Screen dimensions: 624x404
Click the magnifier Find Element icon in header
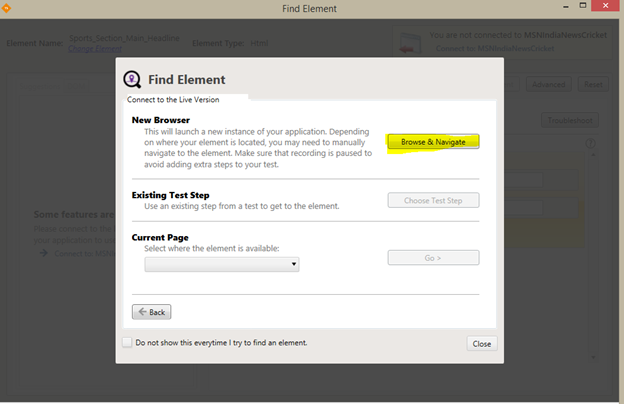132,80
